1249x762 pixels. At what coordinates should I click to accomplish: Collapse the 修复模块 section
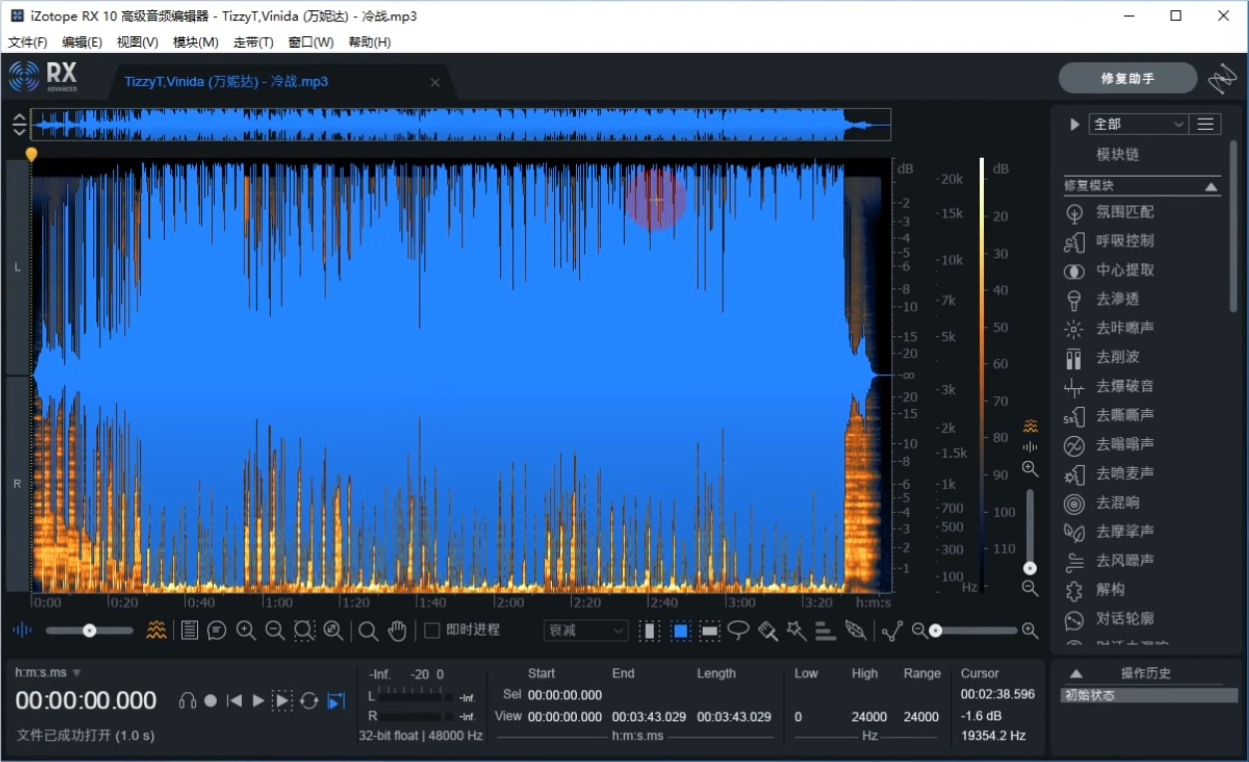tap(1211, 187)
